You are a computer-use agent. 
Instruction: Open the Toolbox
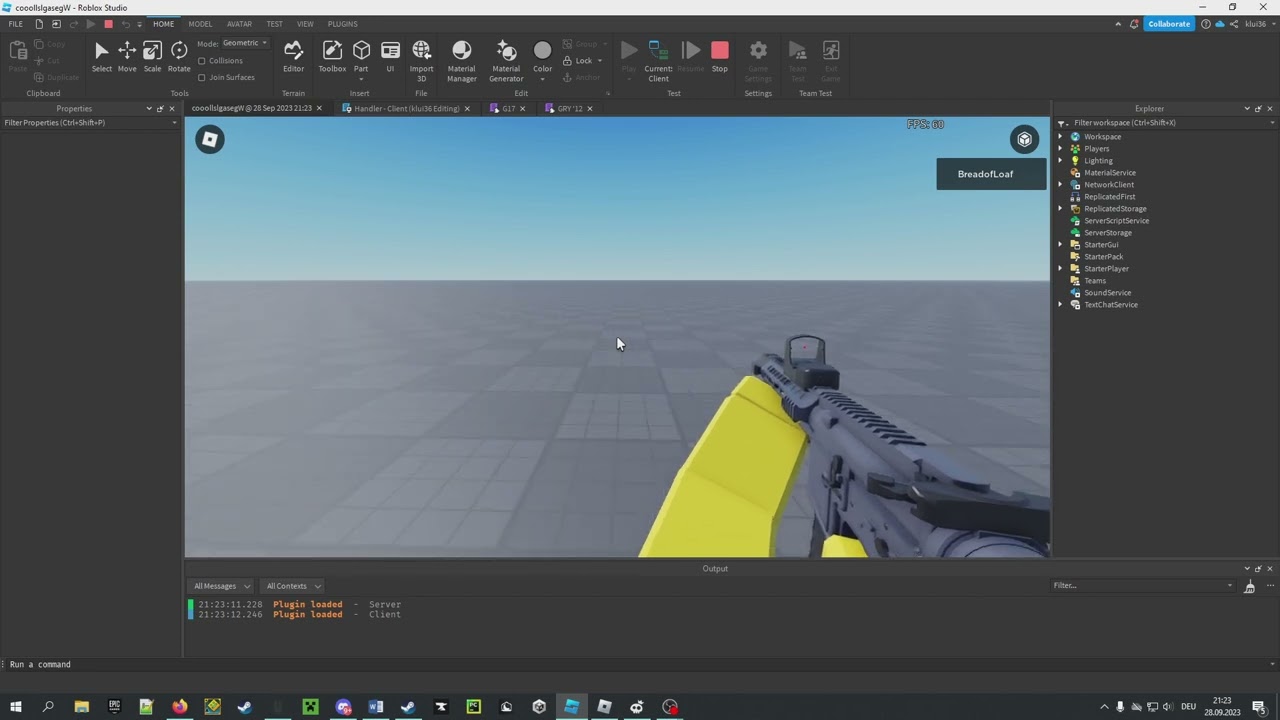(x=332, y=57)
